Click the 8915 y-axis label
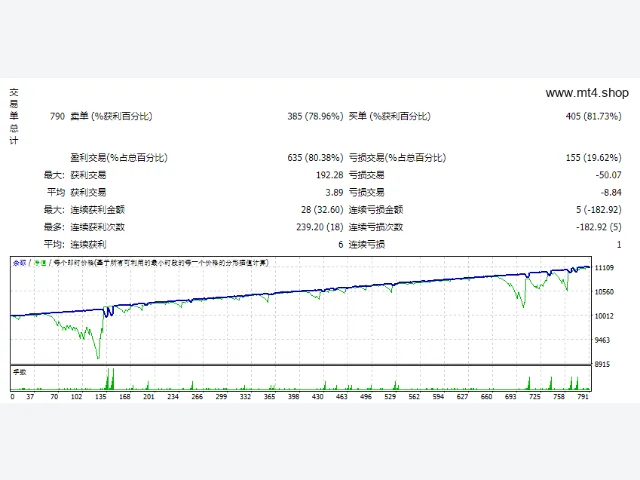Viewport: 640px width, 480px height. pos(602,364)
